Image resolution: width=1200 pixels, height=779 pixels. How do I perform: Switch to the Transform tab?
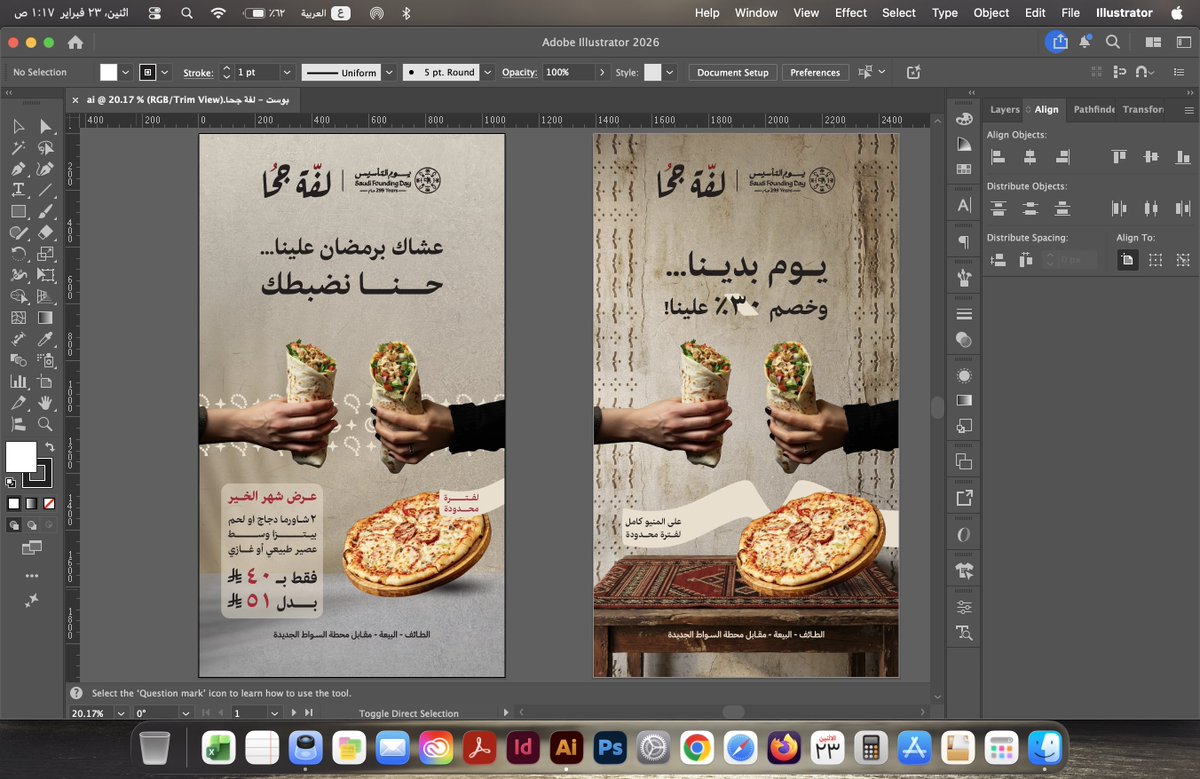(x=1143, y=110)
